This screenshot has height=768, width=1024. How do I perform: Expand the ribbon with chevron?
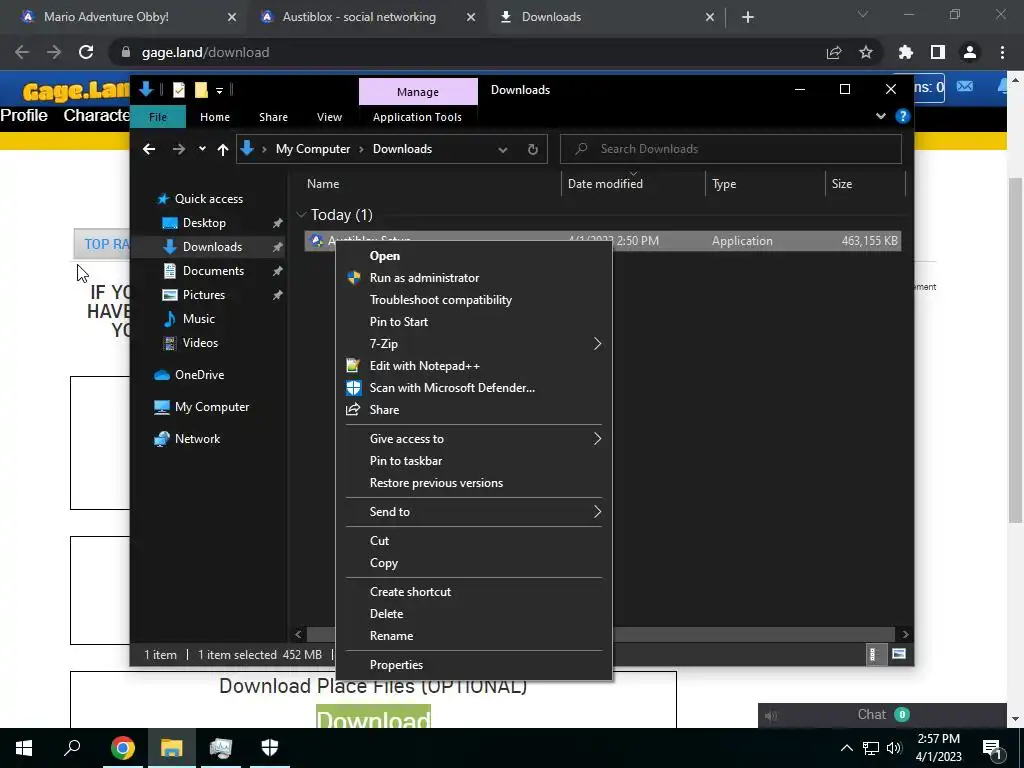tap(881, 116)
